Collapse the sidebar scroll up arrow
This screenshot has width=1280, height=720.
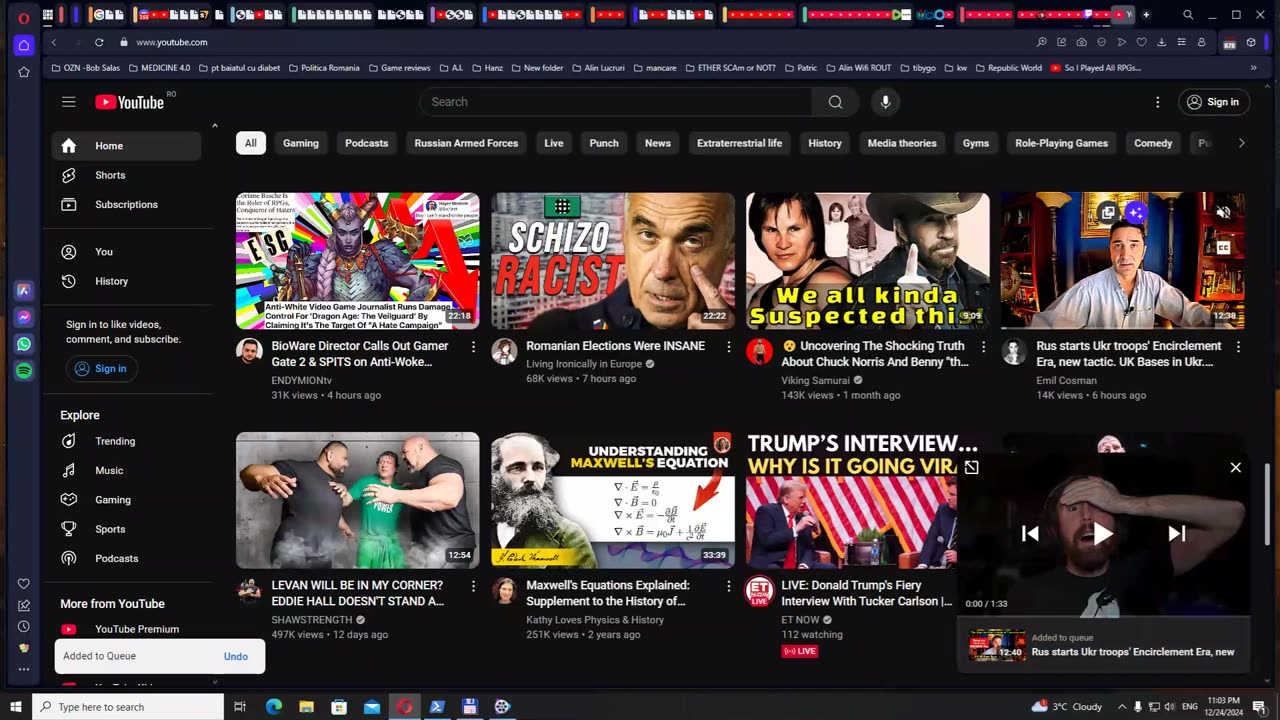click(x=214, y=126)
